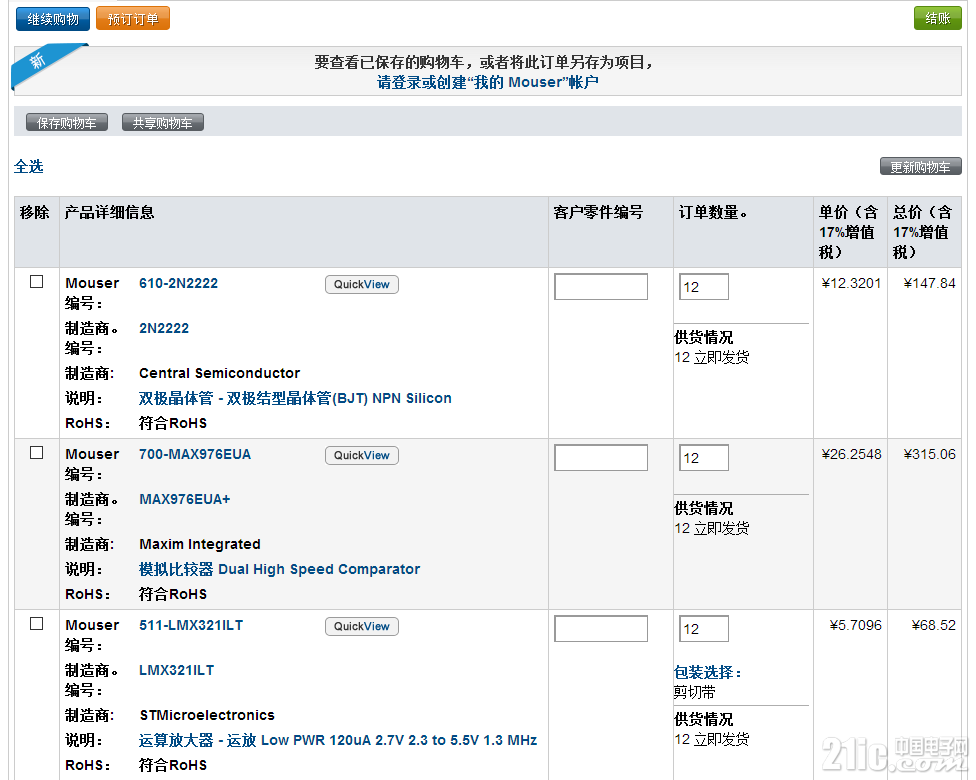The image size is (976, 780).
Task: Click the 产品详细信息 column header
Action: pos(110,212)
